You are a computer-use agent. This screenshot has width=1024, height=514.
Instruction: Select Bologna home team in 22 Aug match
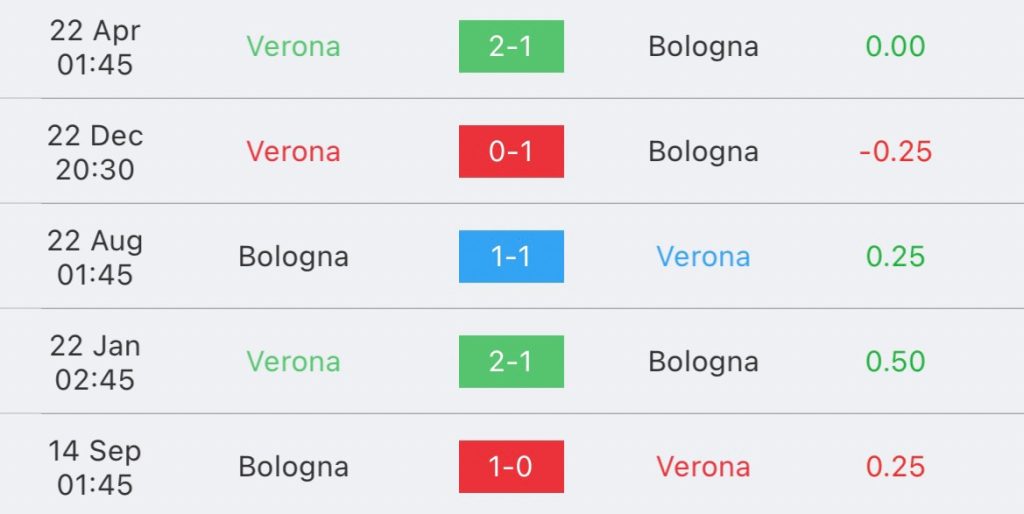coord(293,257)
